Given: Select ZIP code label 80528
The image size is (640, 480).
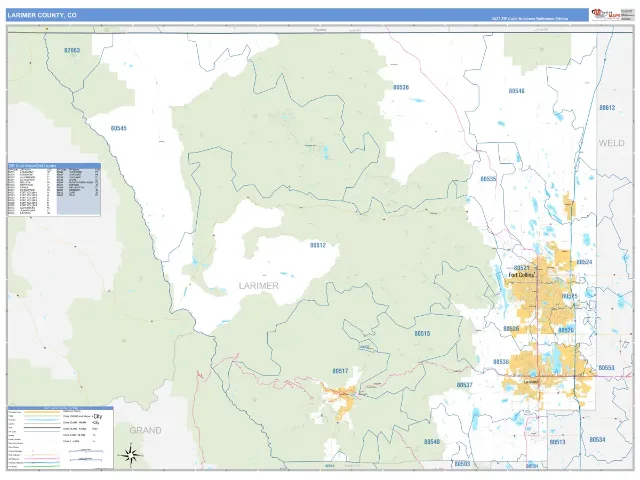Looking at the screenshot, I should (566, 330).
